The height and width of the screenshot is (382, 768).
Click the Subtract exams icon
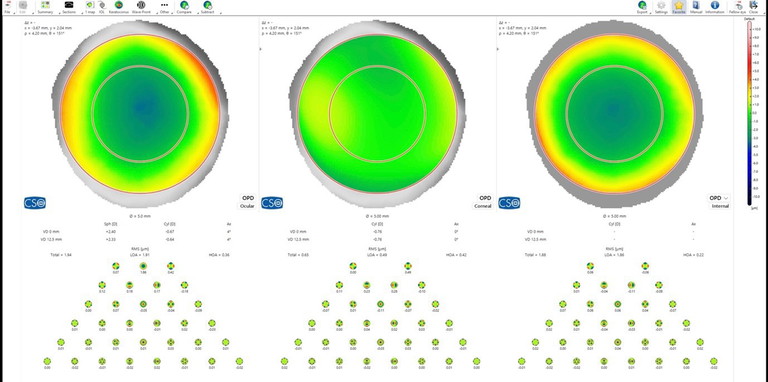208,6
